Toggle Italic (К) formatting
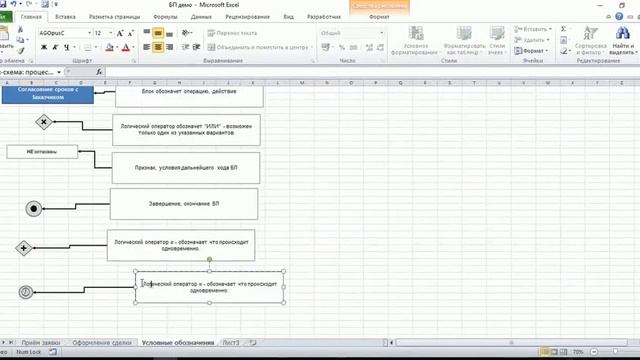 tap(55, 47)
